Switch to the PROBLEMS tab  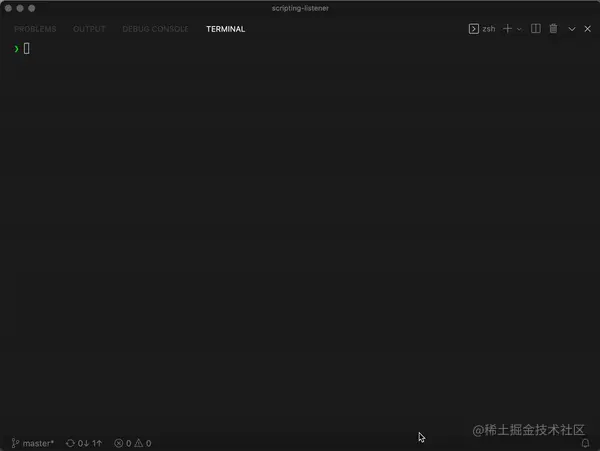(x=35, y=29)
